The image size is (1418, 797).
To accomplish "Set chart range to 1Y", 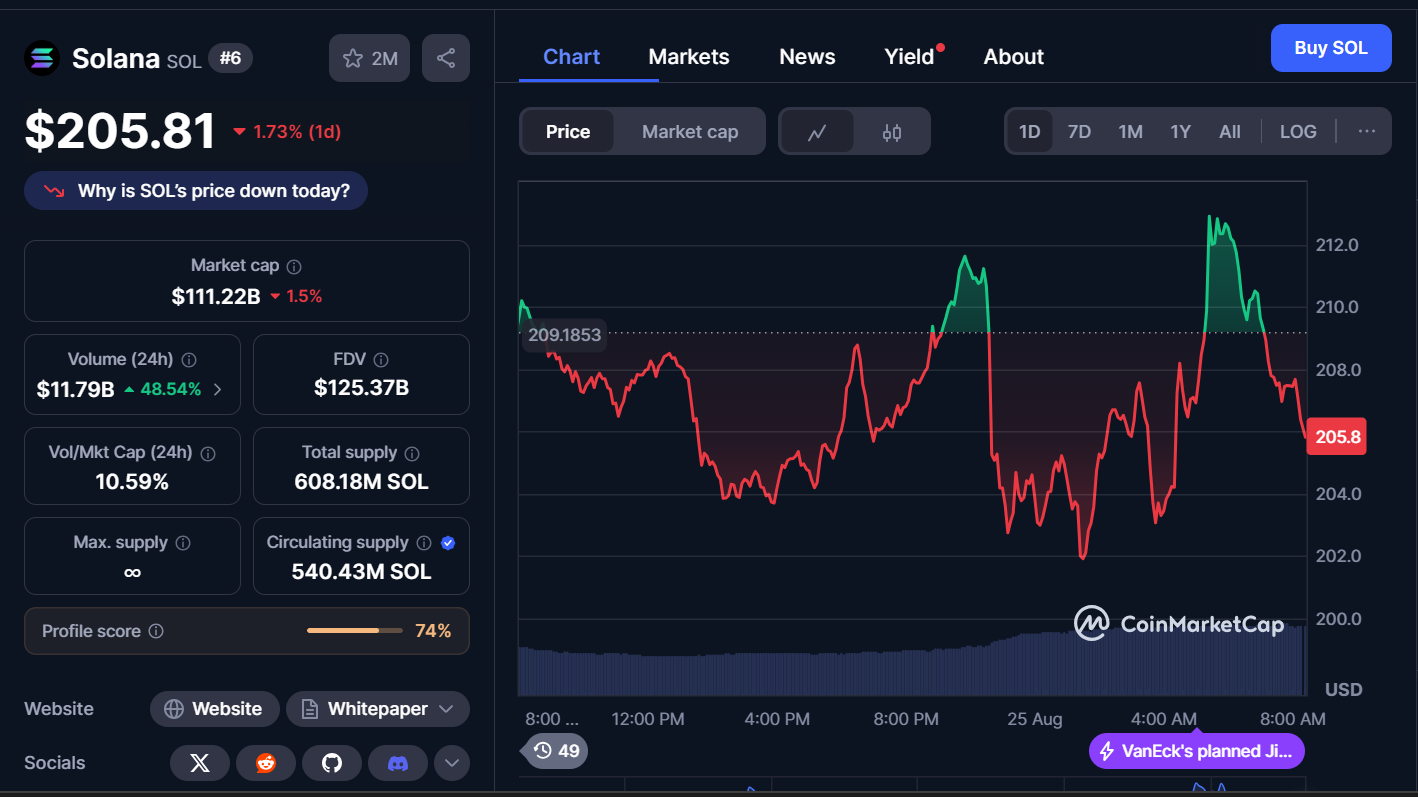I will pyautogui.click(x=1181, y=132).
